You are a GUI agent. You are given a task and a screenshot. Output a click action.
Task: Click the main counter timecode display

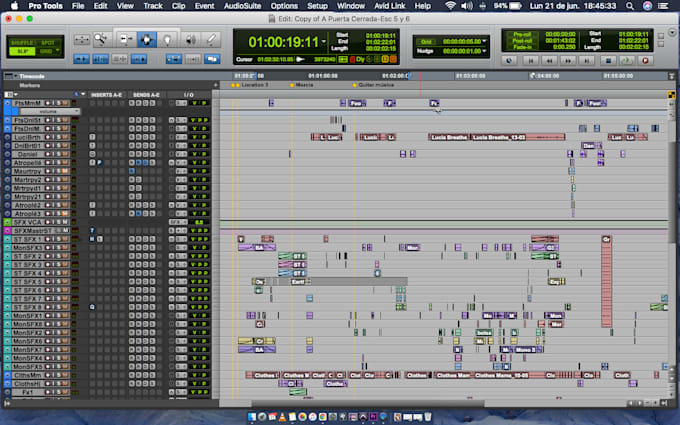(283, 42)
